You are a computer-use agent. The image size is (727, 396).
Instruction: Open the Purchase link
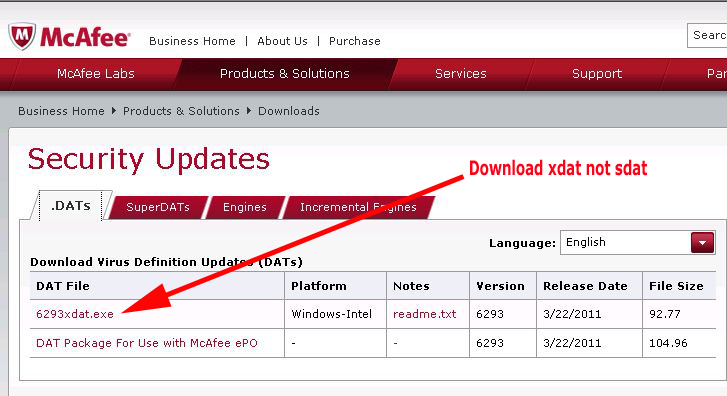[355, 41]
